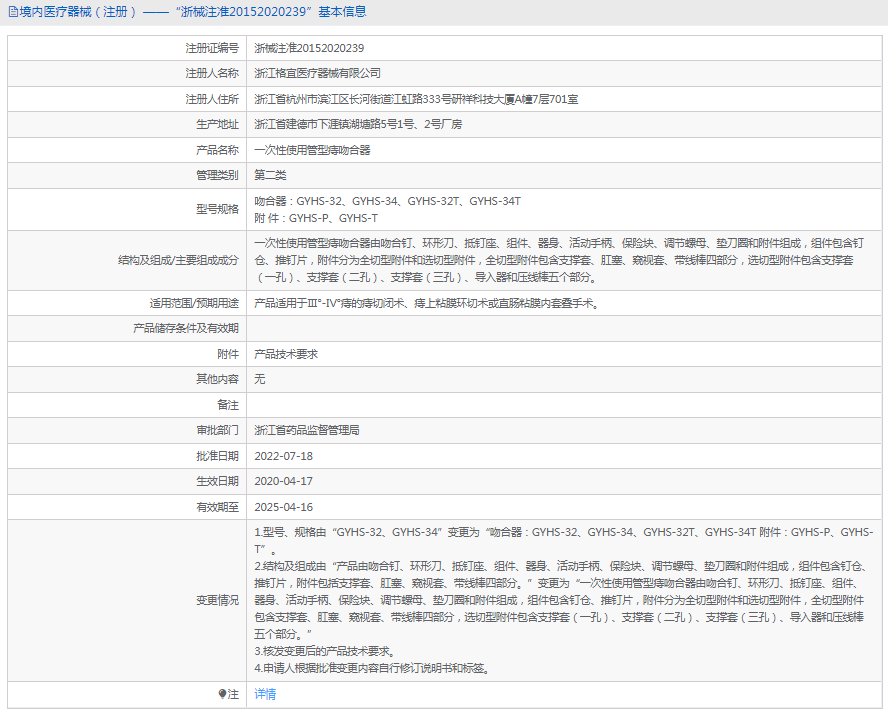
Task: Click the 注册证编号 label
Action: (x=212, y=48)
